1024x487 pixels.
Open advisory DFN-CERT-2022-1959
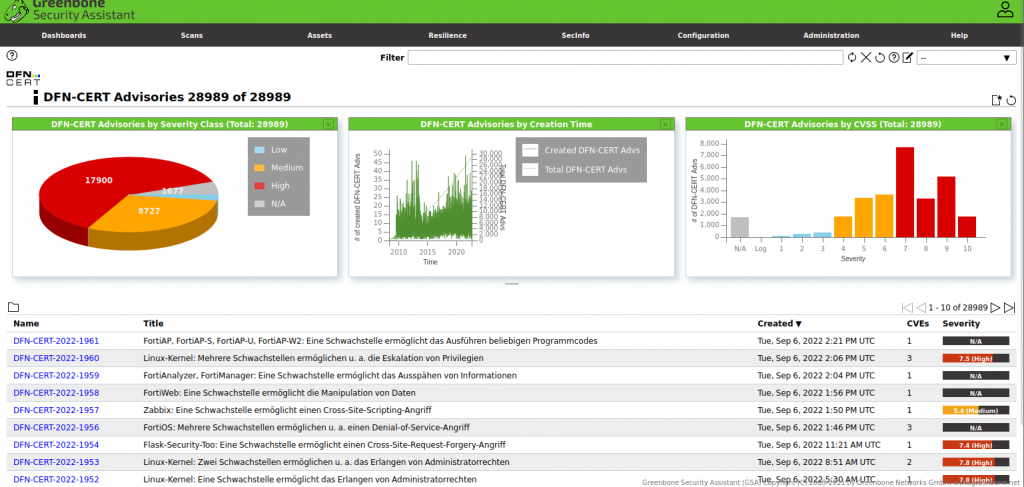(56, 375)
